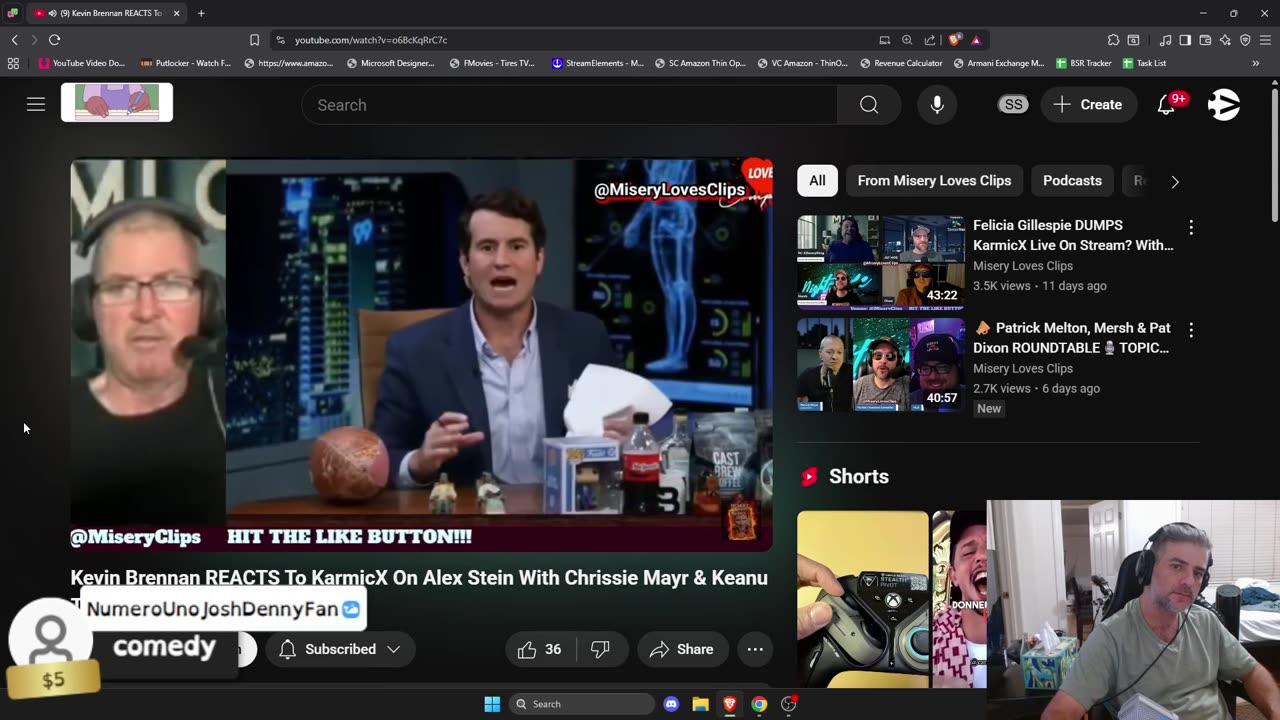Image resolution: width=1280 pixels, height=720 pixels.
Task: Open options for Patrick Melton video
Action: [1191, 329]
